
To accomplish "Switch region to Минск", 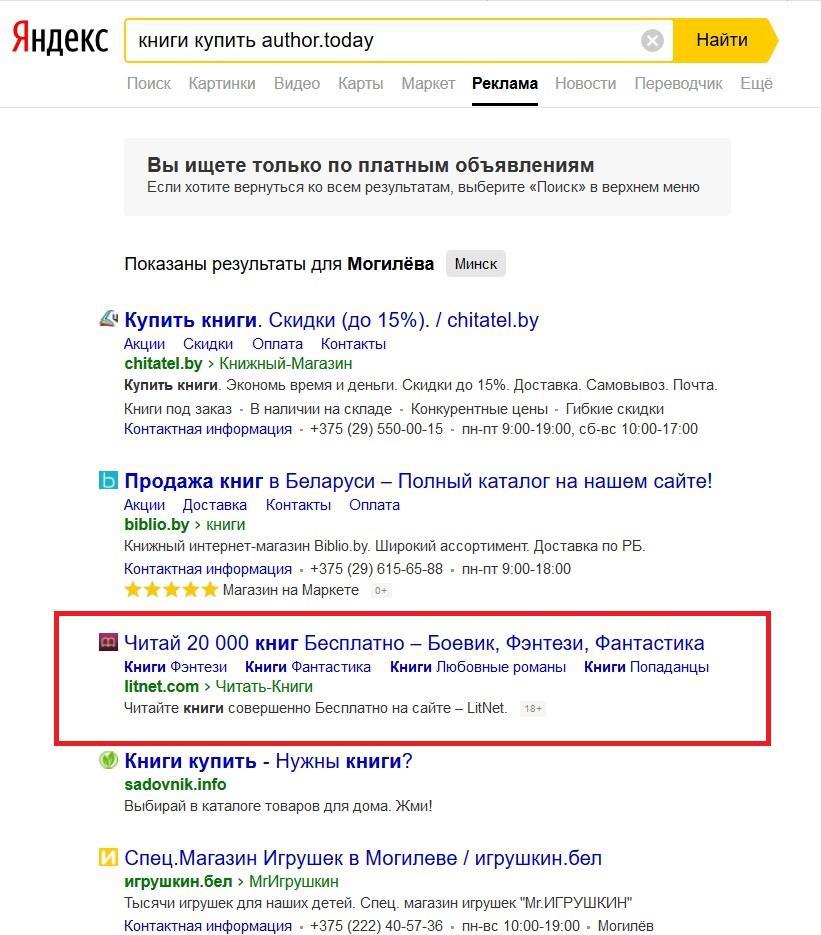I will (x=476, y=264).
